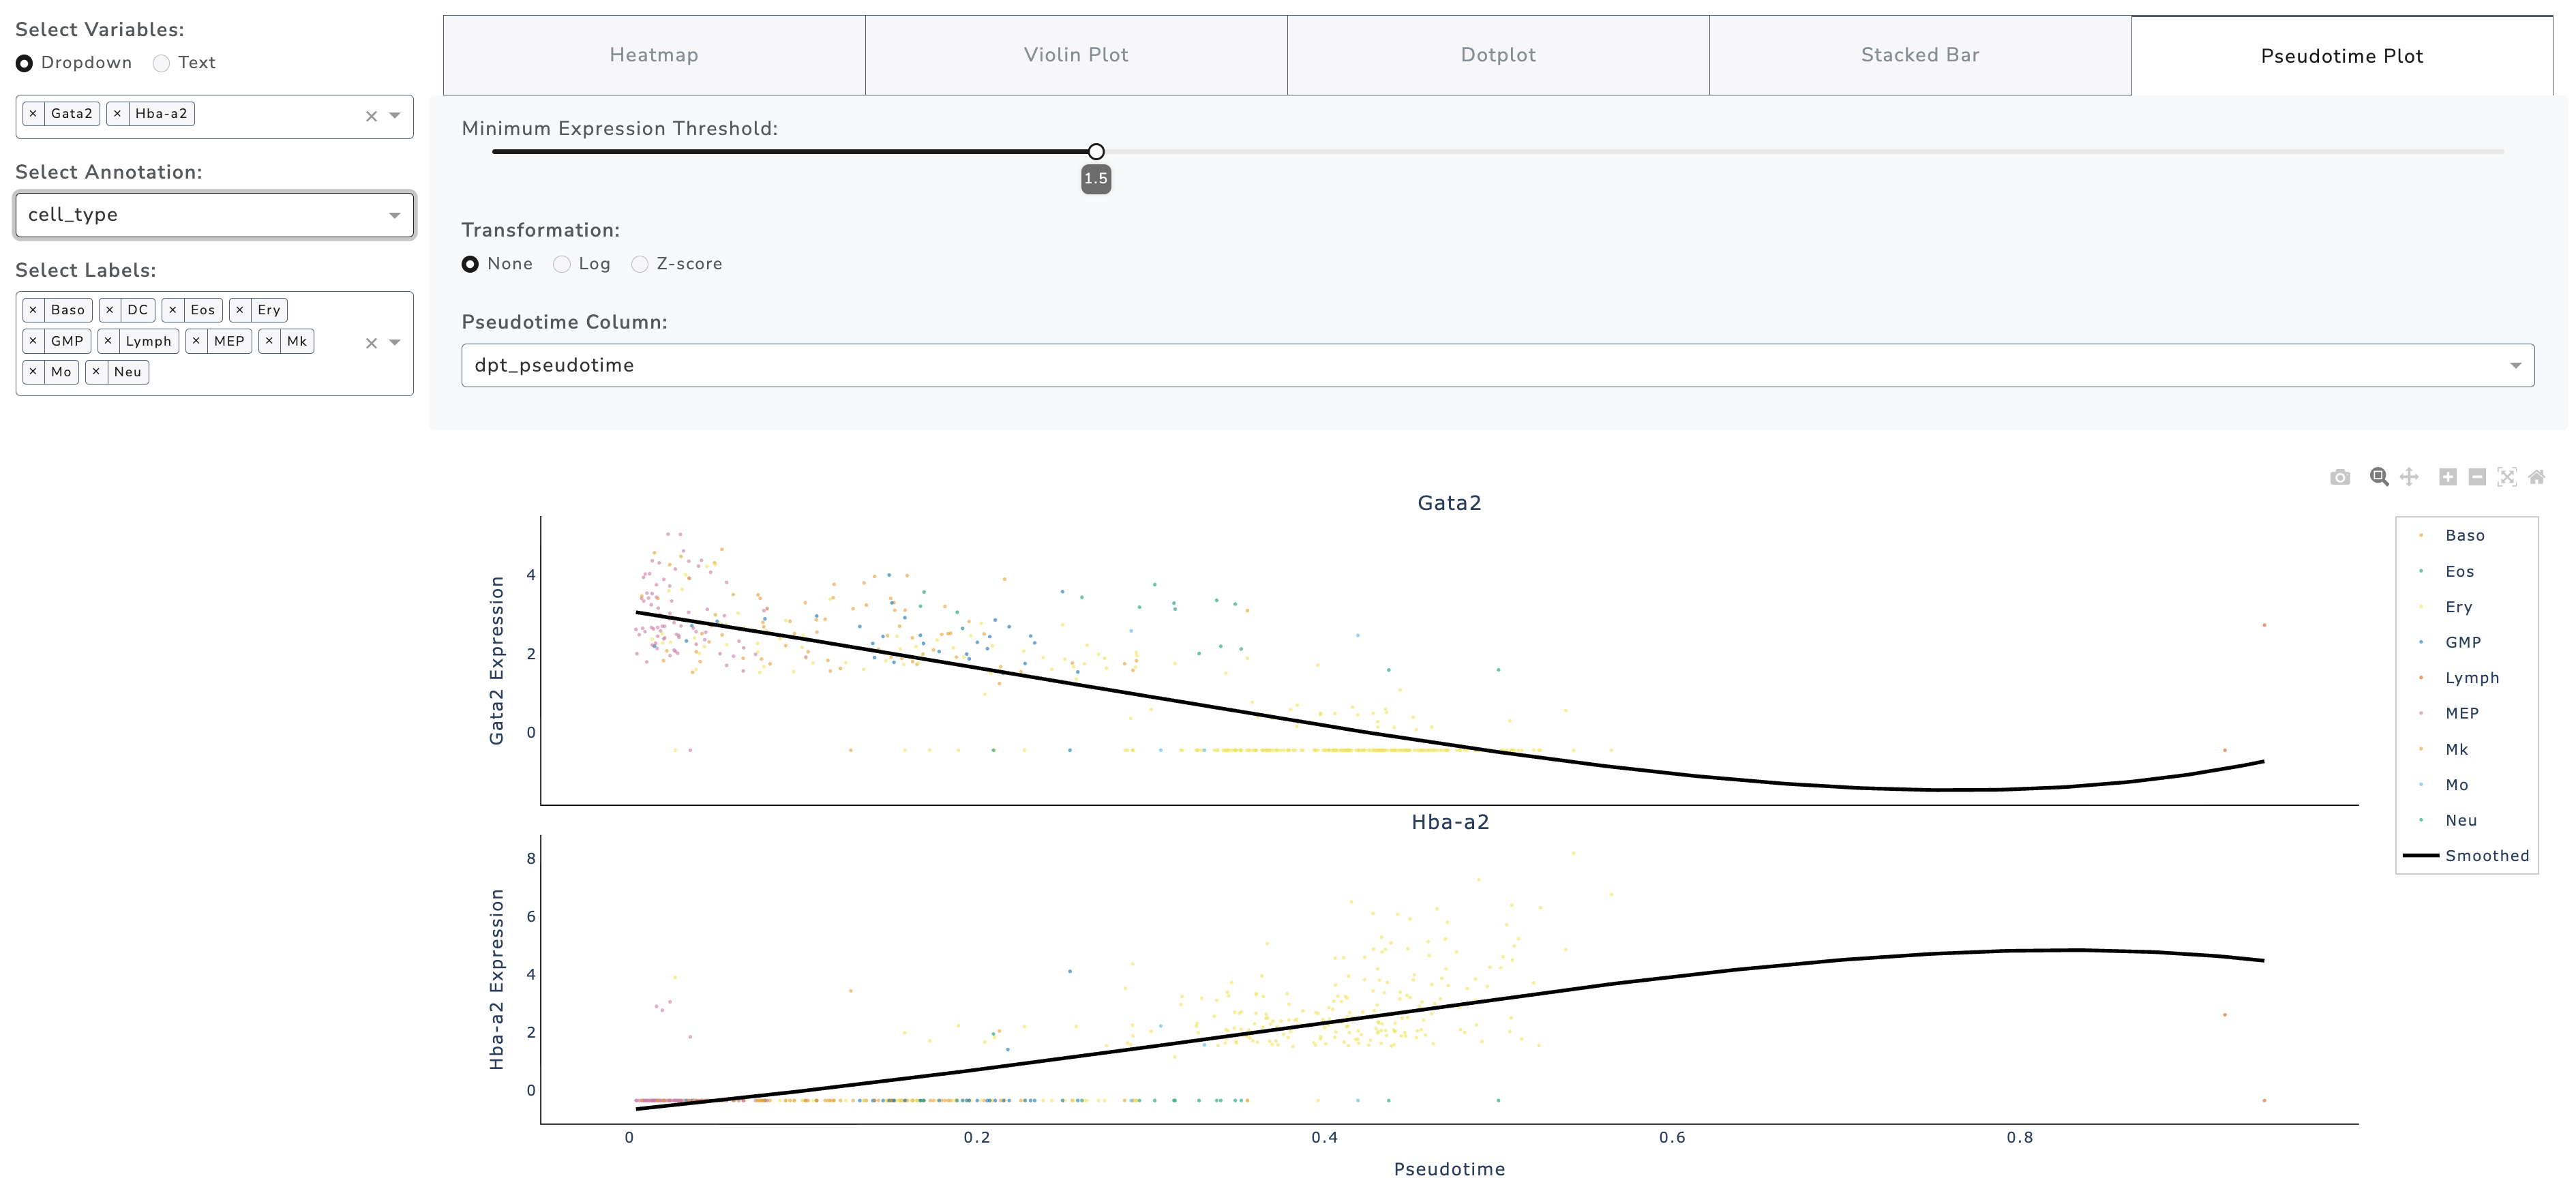Click the expression threshold slider handle
The image size is (2576, 1204).
pyautogui.click(x=1096, y=152)
